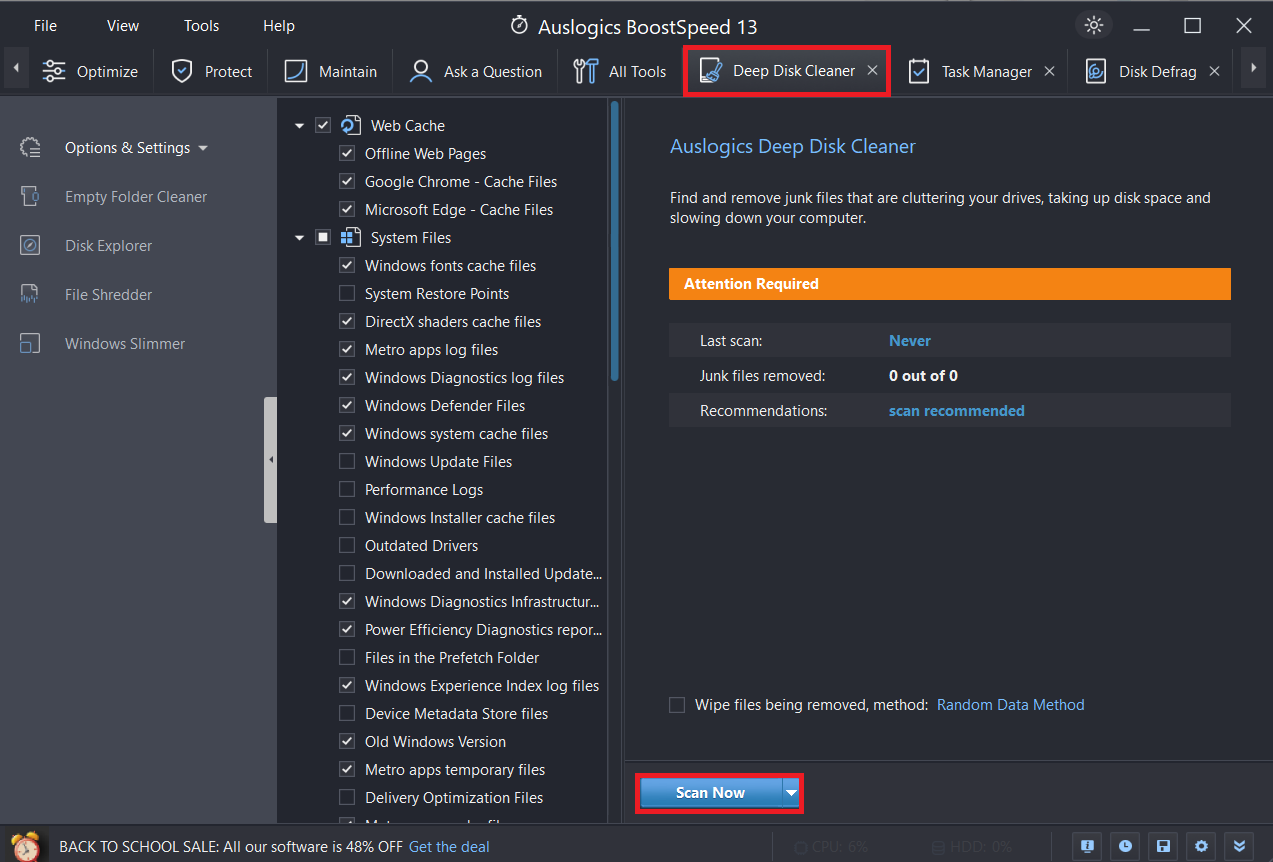Image resolution: width=1273 pixels, height=862 pixels.
Task: Click the Random Data Method link
Action: 1010,705
